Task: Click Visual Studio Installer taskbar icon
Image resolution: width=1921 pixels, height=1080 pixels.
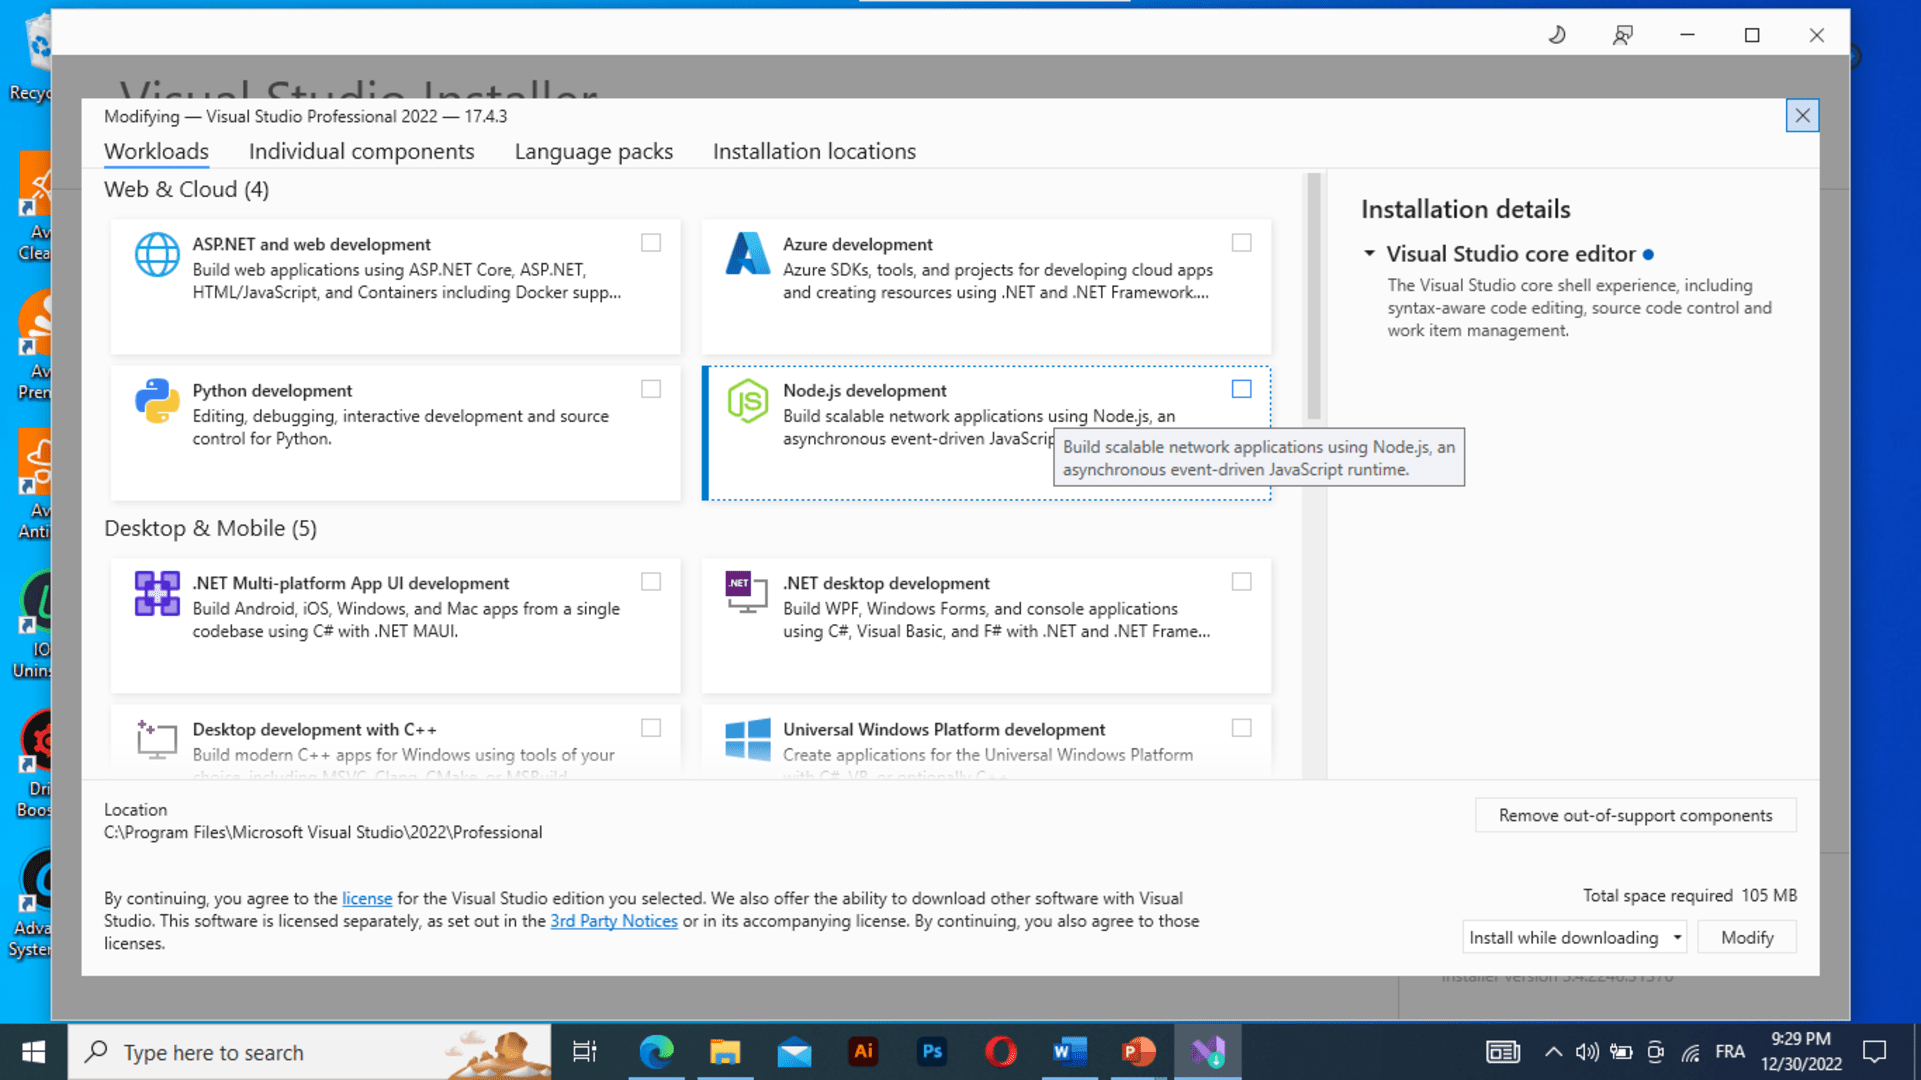Action: pos(1208,1052)
